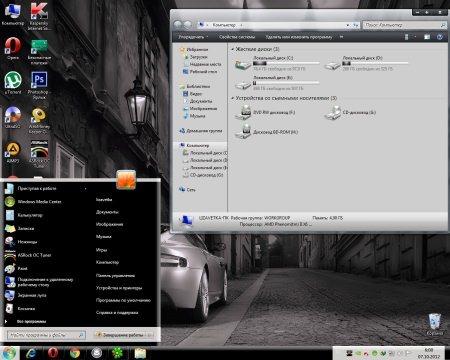Click disk D: capacity bar
This screenshot has height=360, width=450.
click(375, 63)
